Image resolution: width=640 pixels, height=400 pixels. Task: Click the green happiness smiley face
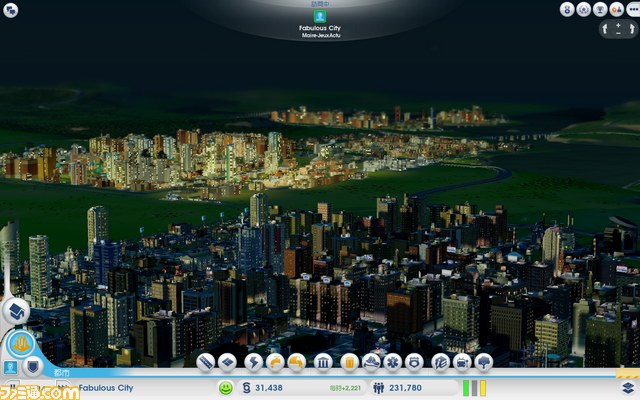(x=225, y=388)
